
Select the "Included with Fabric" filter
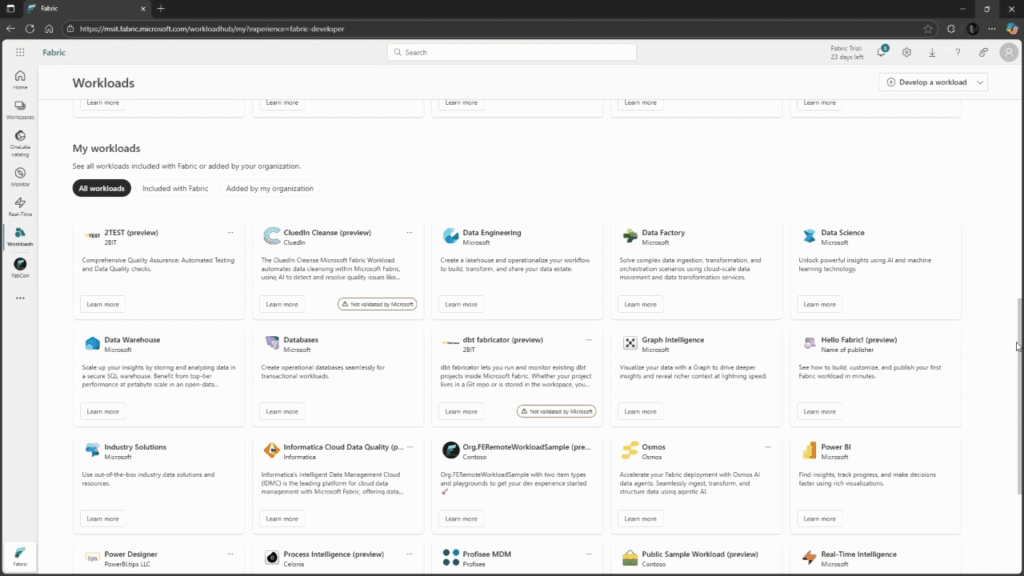pos(175,188)
